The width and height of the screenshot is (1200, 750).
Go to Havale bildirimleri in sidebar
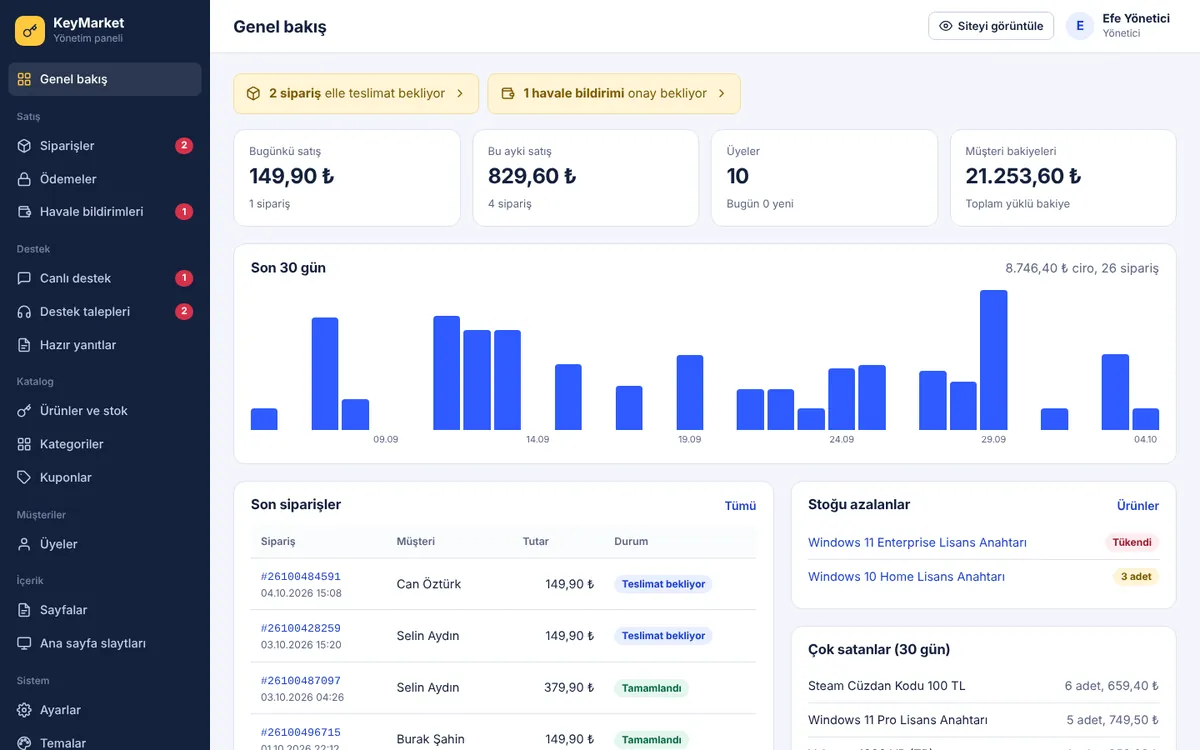coord(105,212)
